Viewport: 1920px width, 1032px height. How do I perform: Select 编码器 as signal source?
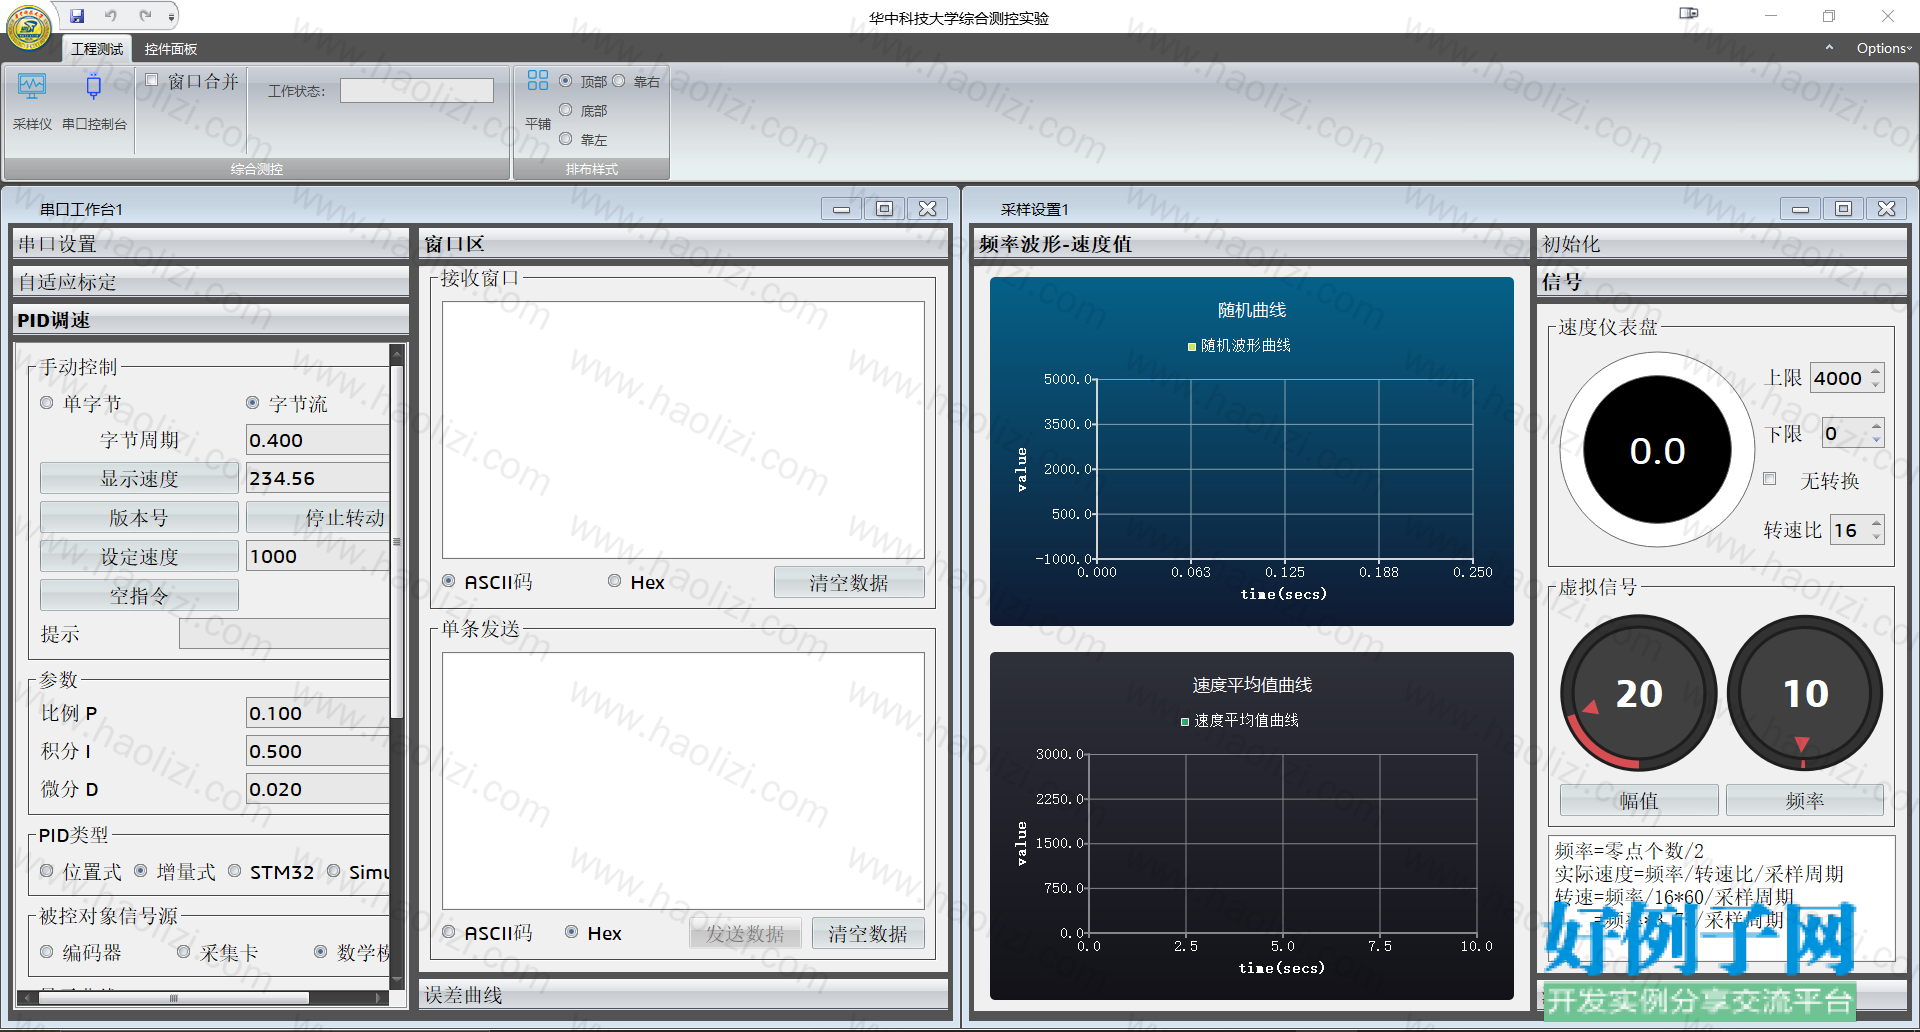click(x=47, y=952)
